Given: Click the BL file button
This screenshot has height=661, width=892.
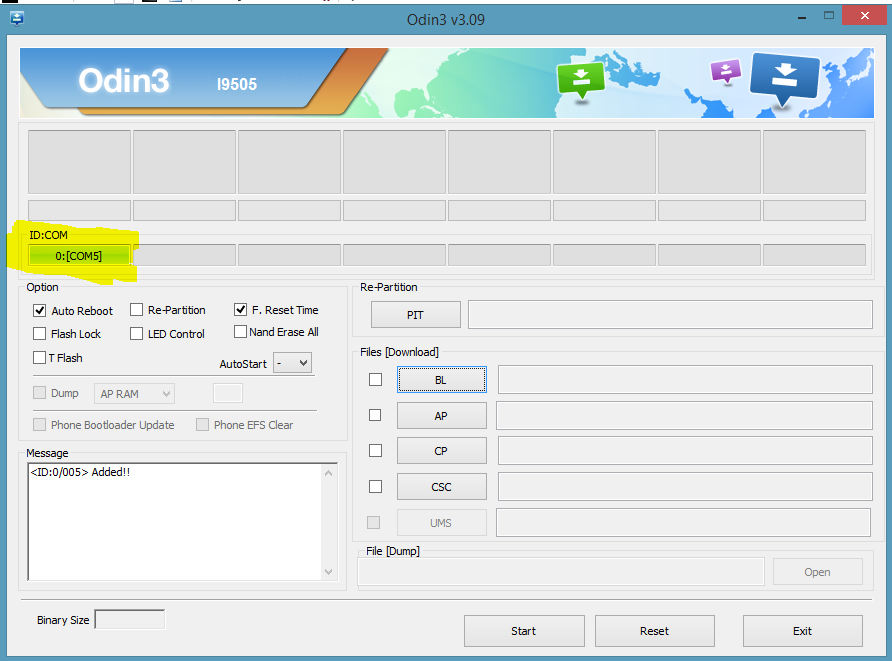Looking at the screenshot, I should click(441, 379).
